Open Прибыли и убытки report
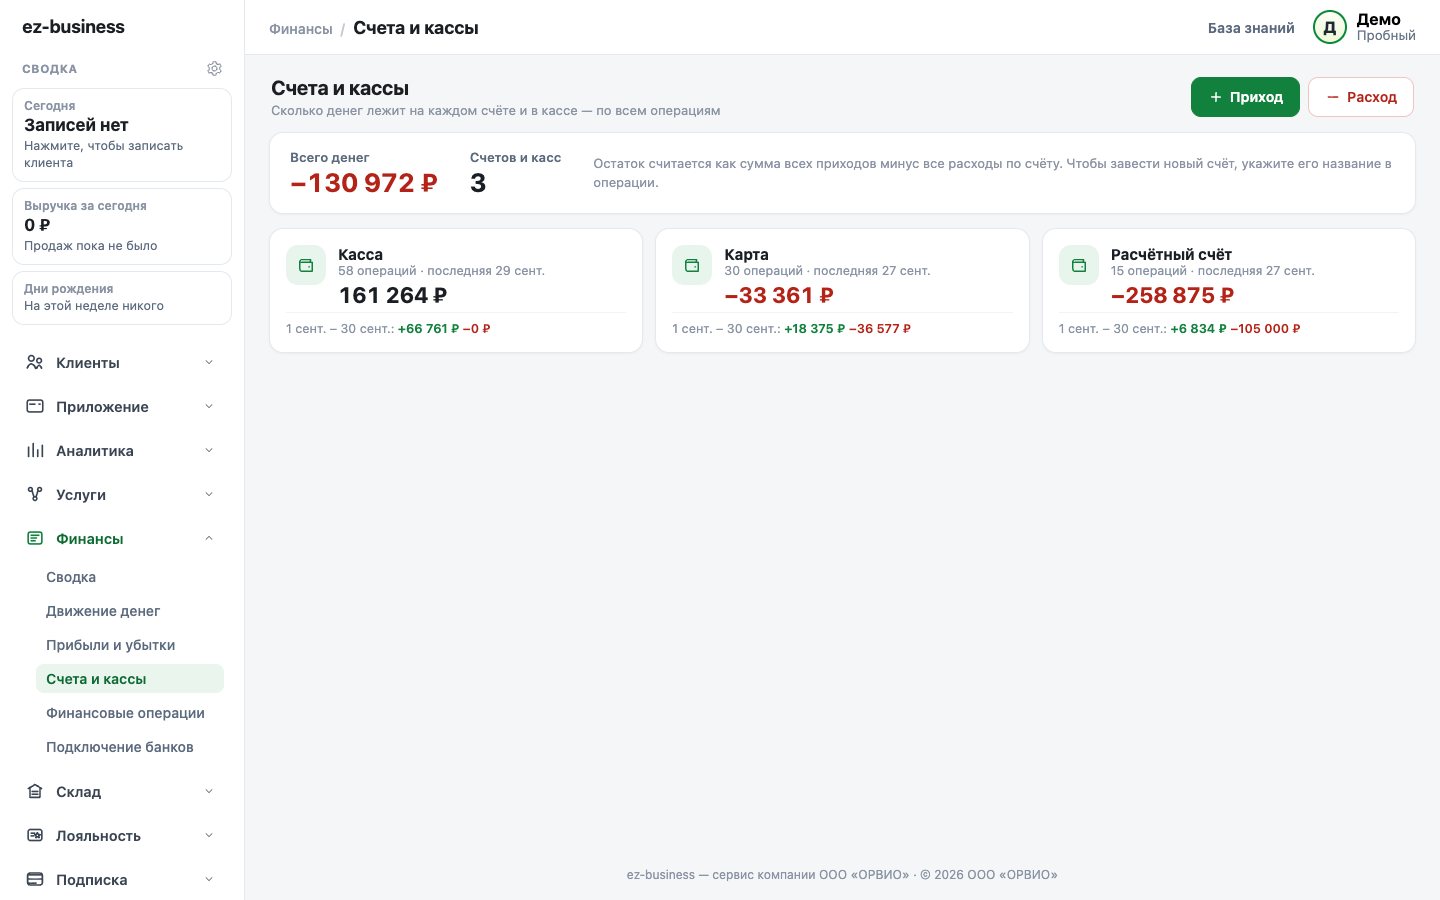1440x900 pixels. coord(130,645)
